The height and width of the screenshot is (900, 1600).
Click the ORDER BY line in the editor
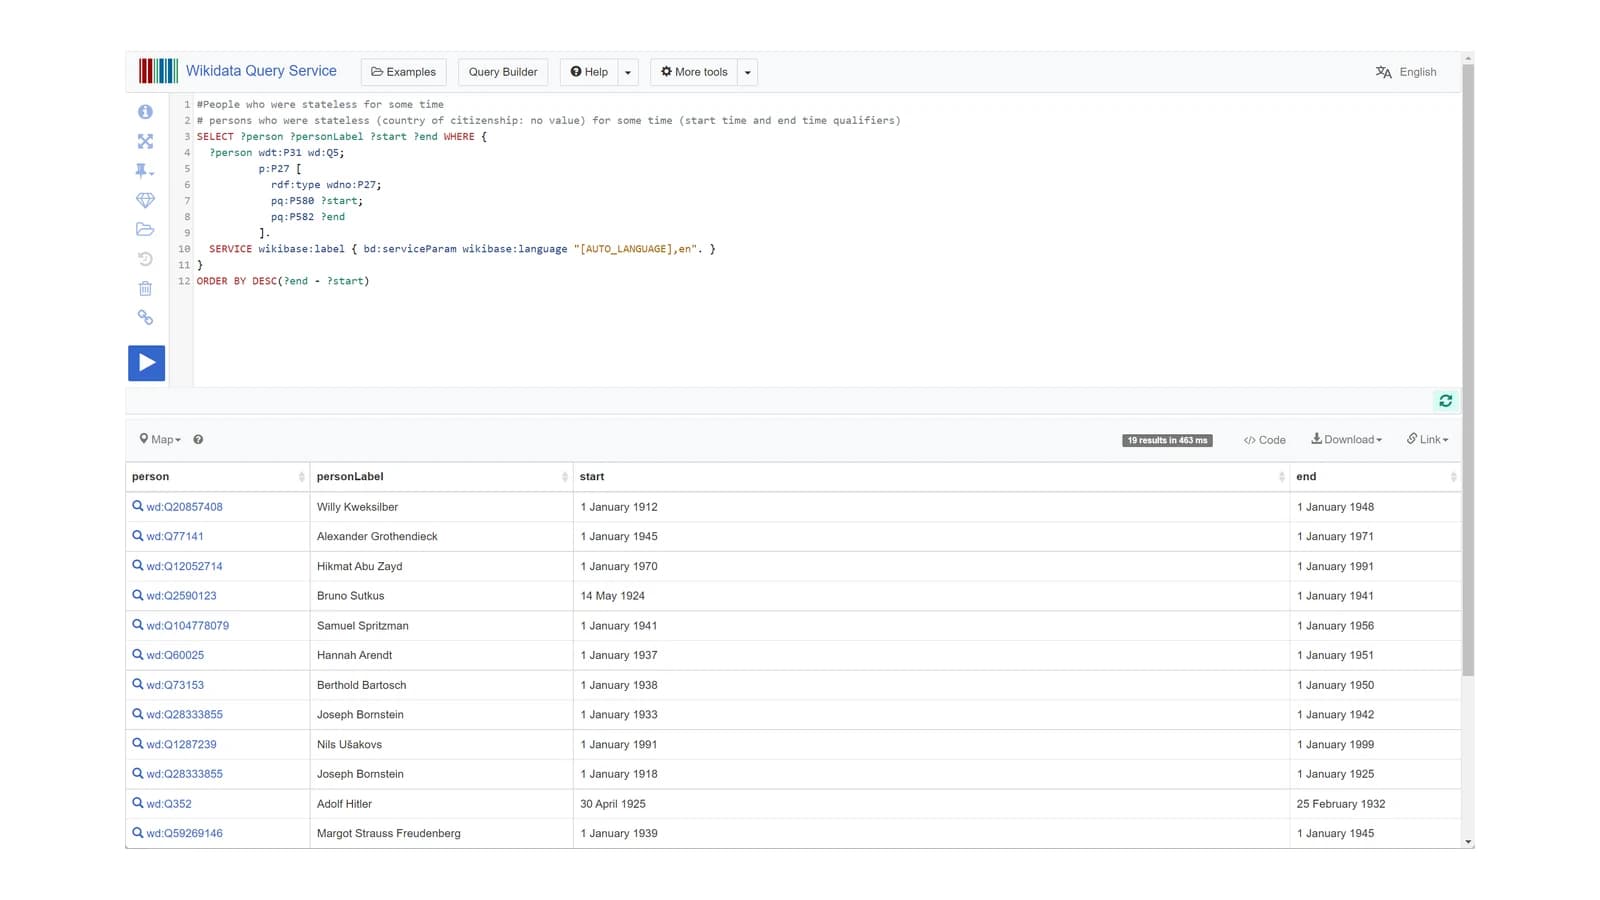tap(283, 281)
